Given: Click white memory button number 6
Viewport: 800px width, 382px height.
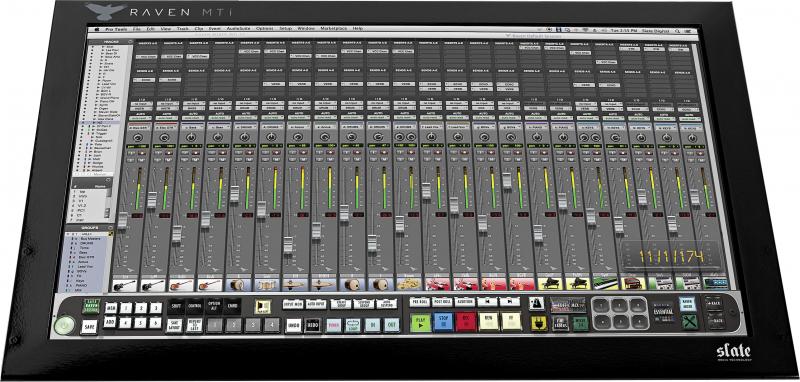Looking at the screenshot, I should (156, 323).
